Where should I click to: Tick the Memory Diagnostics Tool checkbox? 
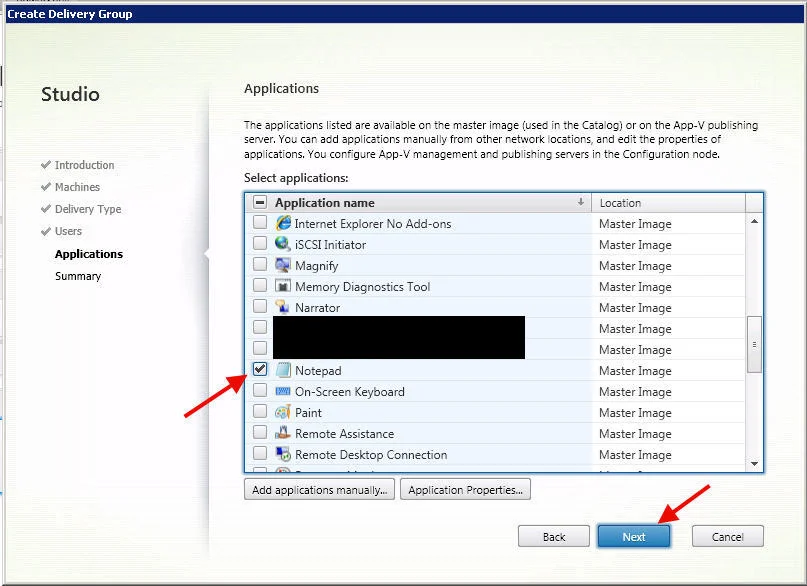click(x=260, y=285)
